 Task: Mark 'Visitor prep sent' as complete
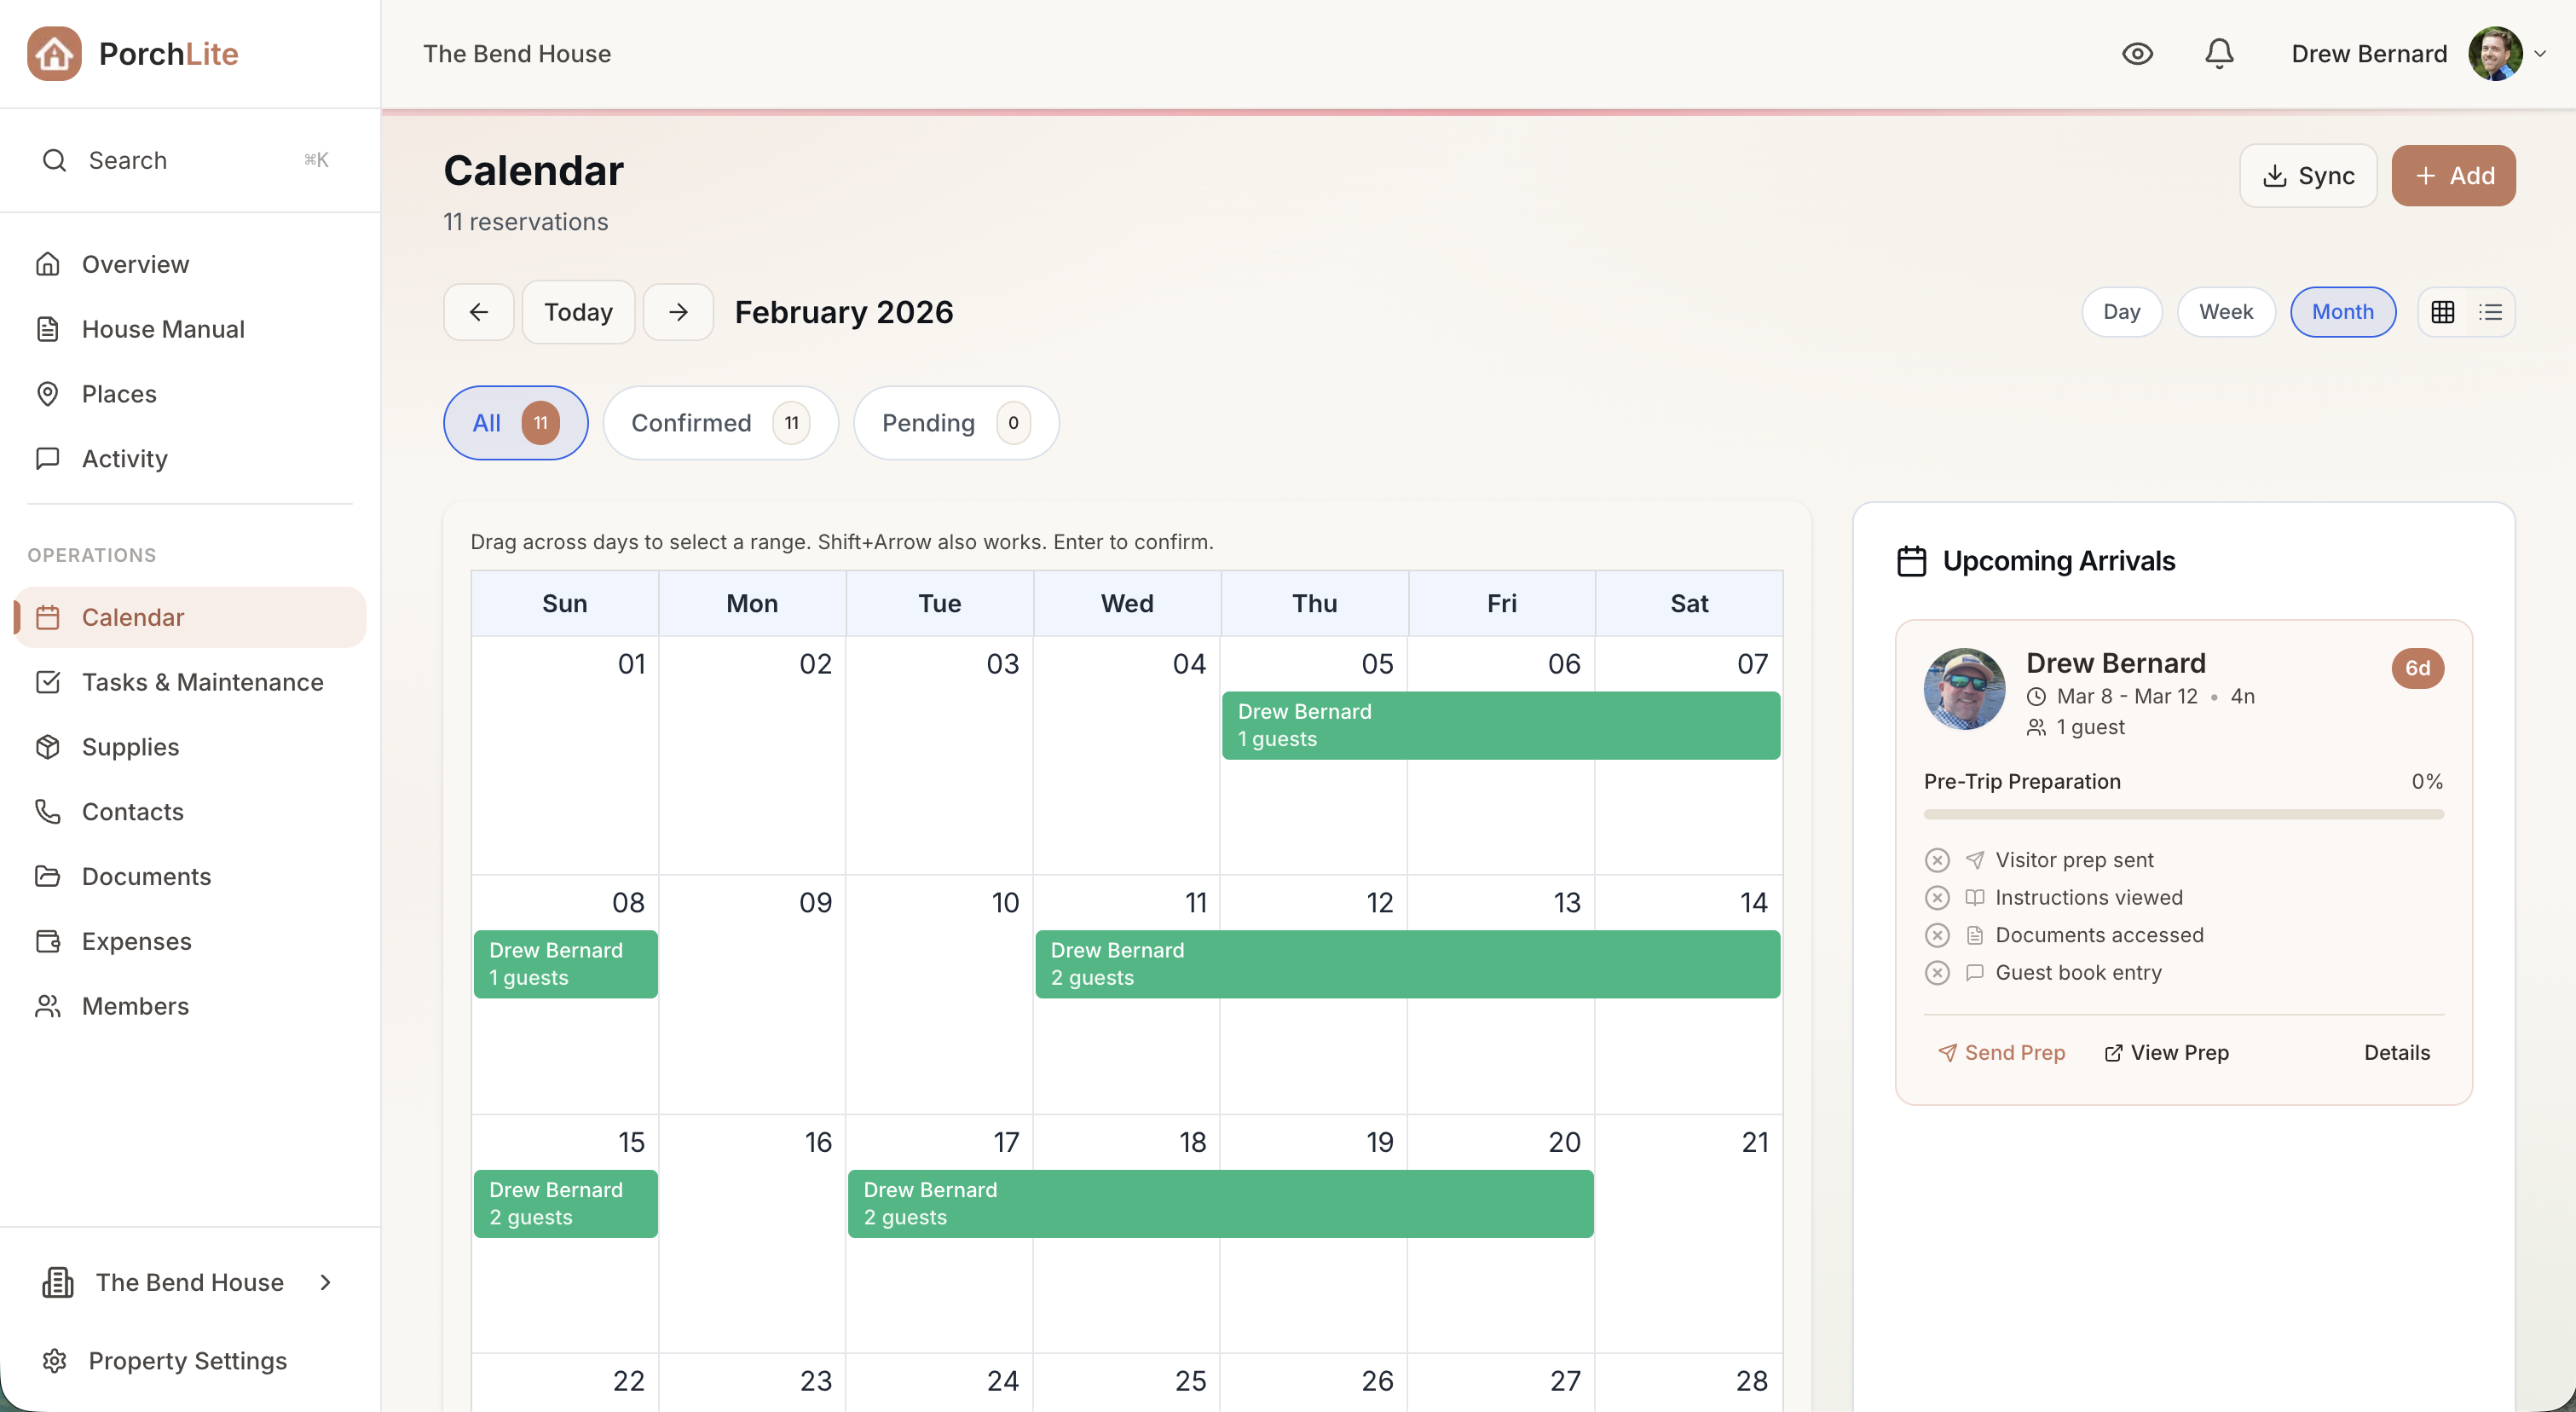[x=1937, y=859]
